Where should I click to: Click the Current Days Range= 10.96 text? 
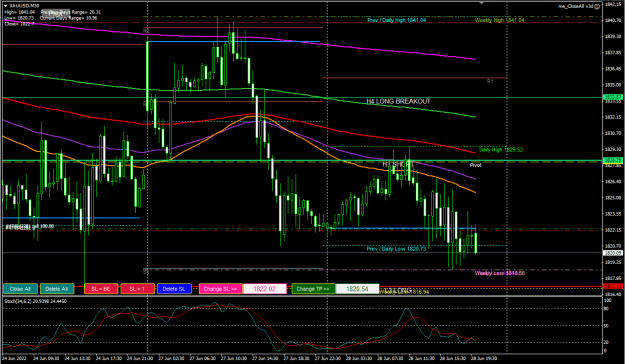68,18
